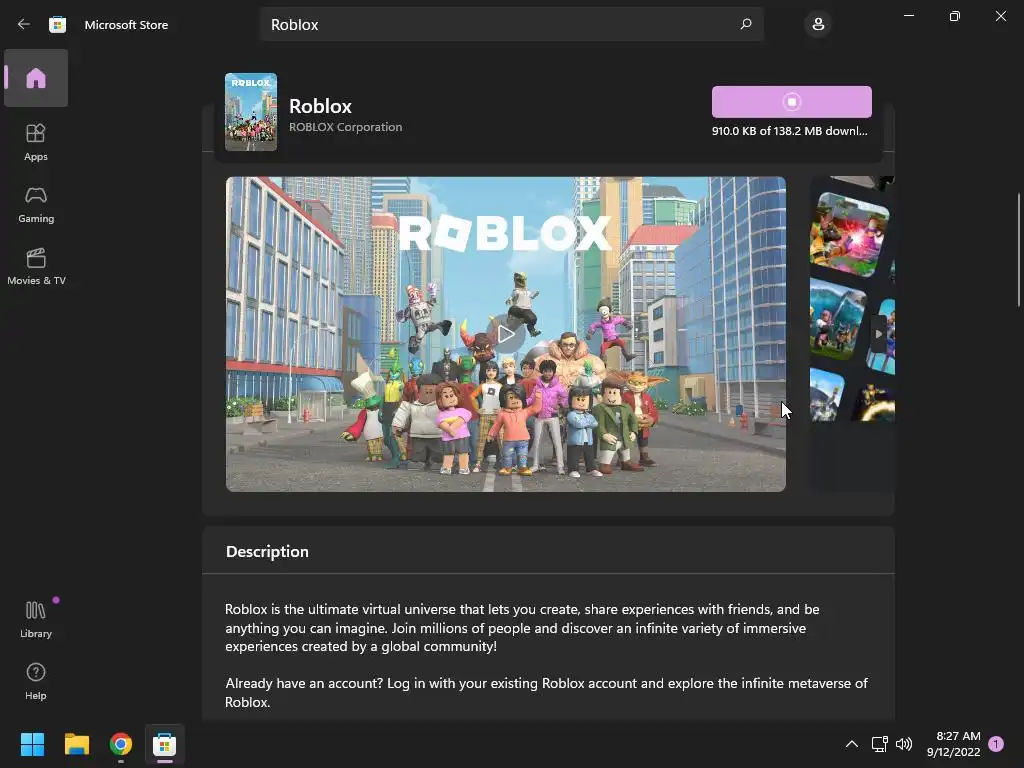Open the user account profile icon
The height and width of the screenshot is (768, 1024).
818,24
